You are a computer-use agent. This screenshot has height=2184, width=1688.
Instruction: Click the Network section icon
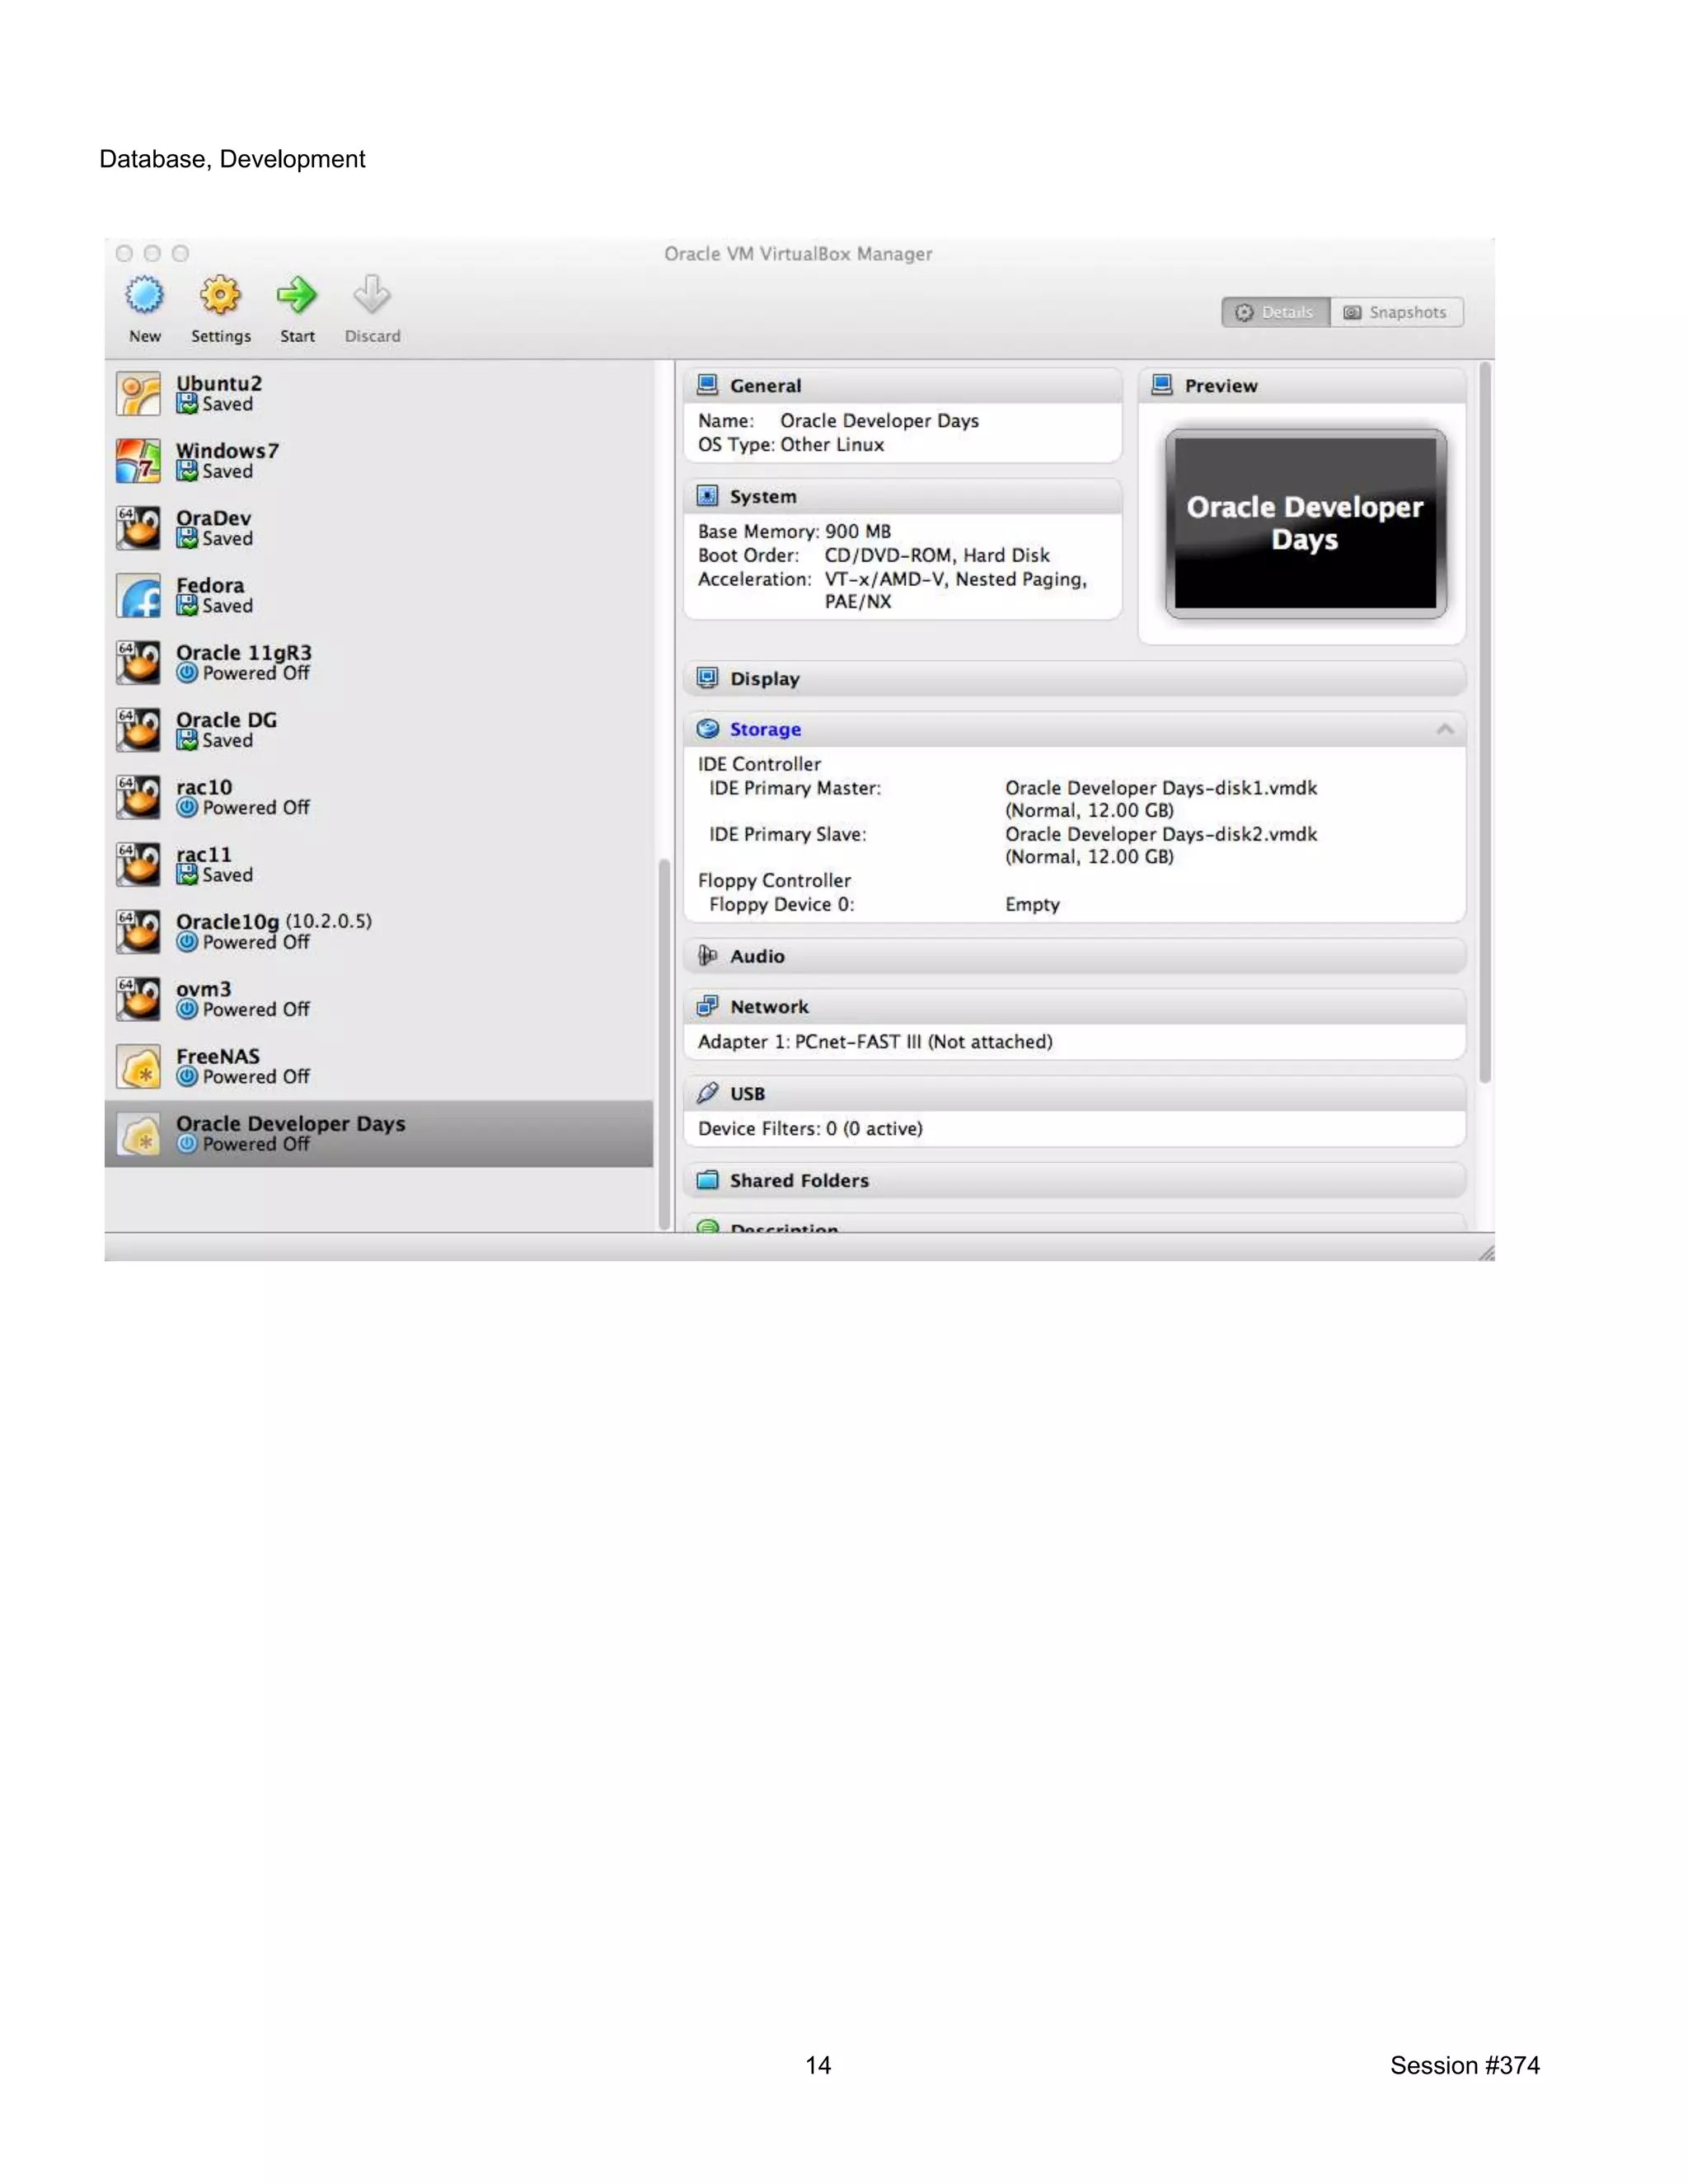[x=708, y=1006]
